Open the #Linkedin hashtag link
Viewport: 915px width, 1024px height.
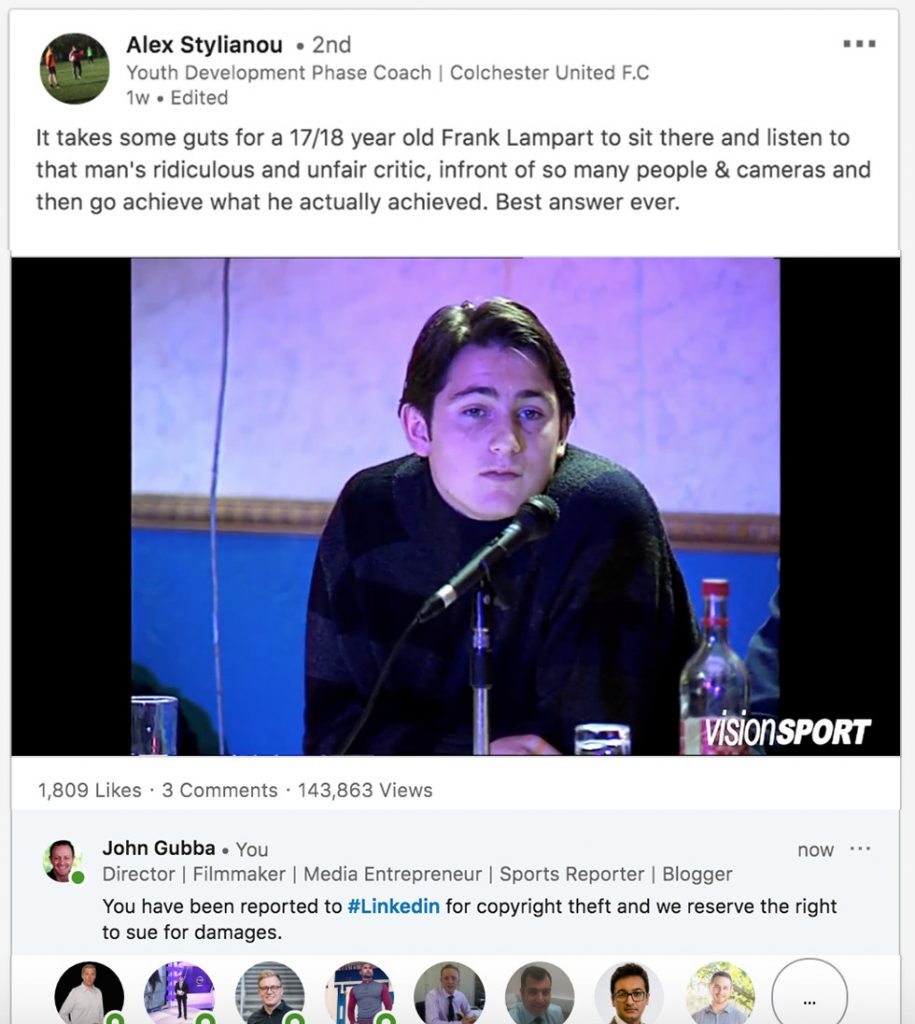click(x=393, y=906)
